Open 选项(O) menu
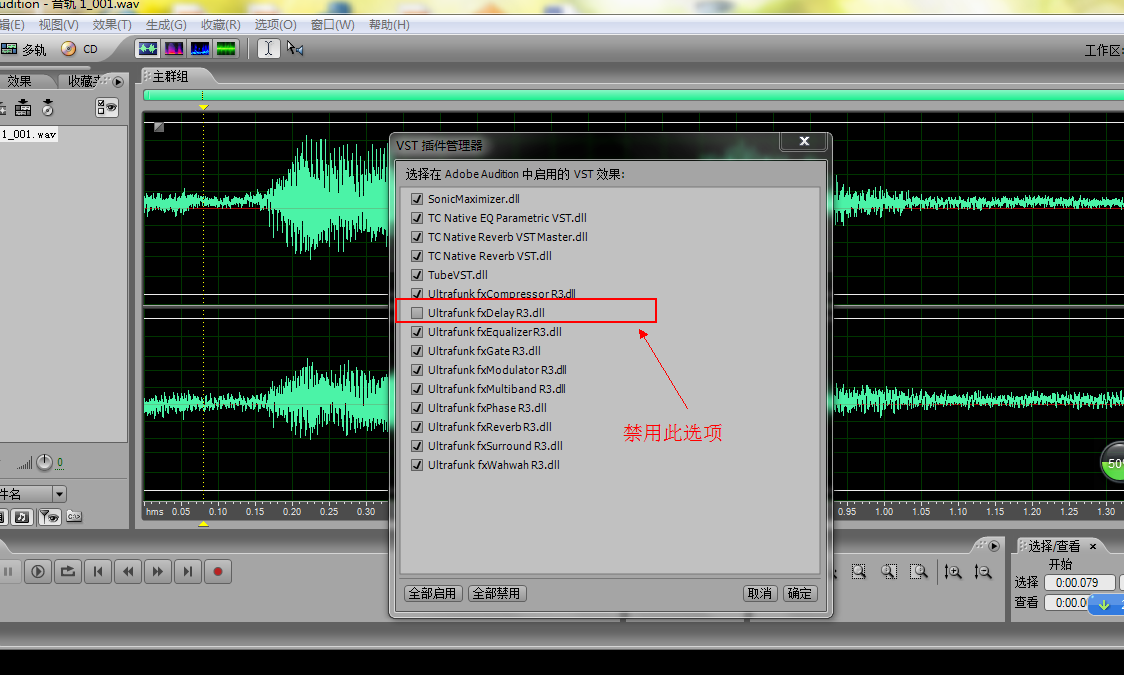This screenshot has width=1124, height=675. click(x=275, y=24)
